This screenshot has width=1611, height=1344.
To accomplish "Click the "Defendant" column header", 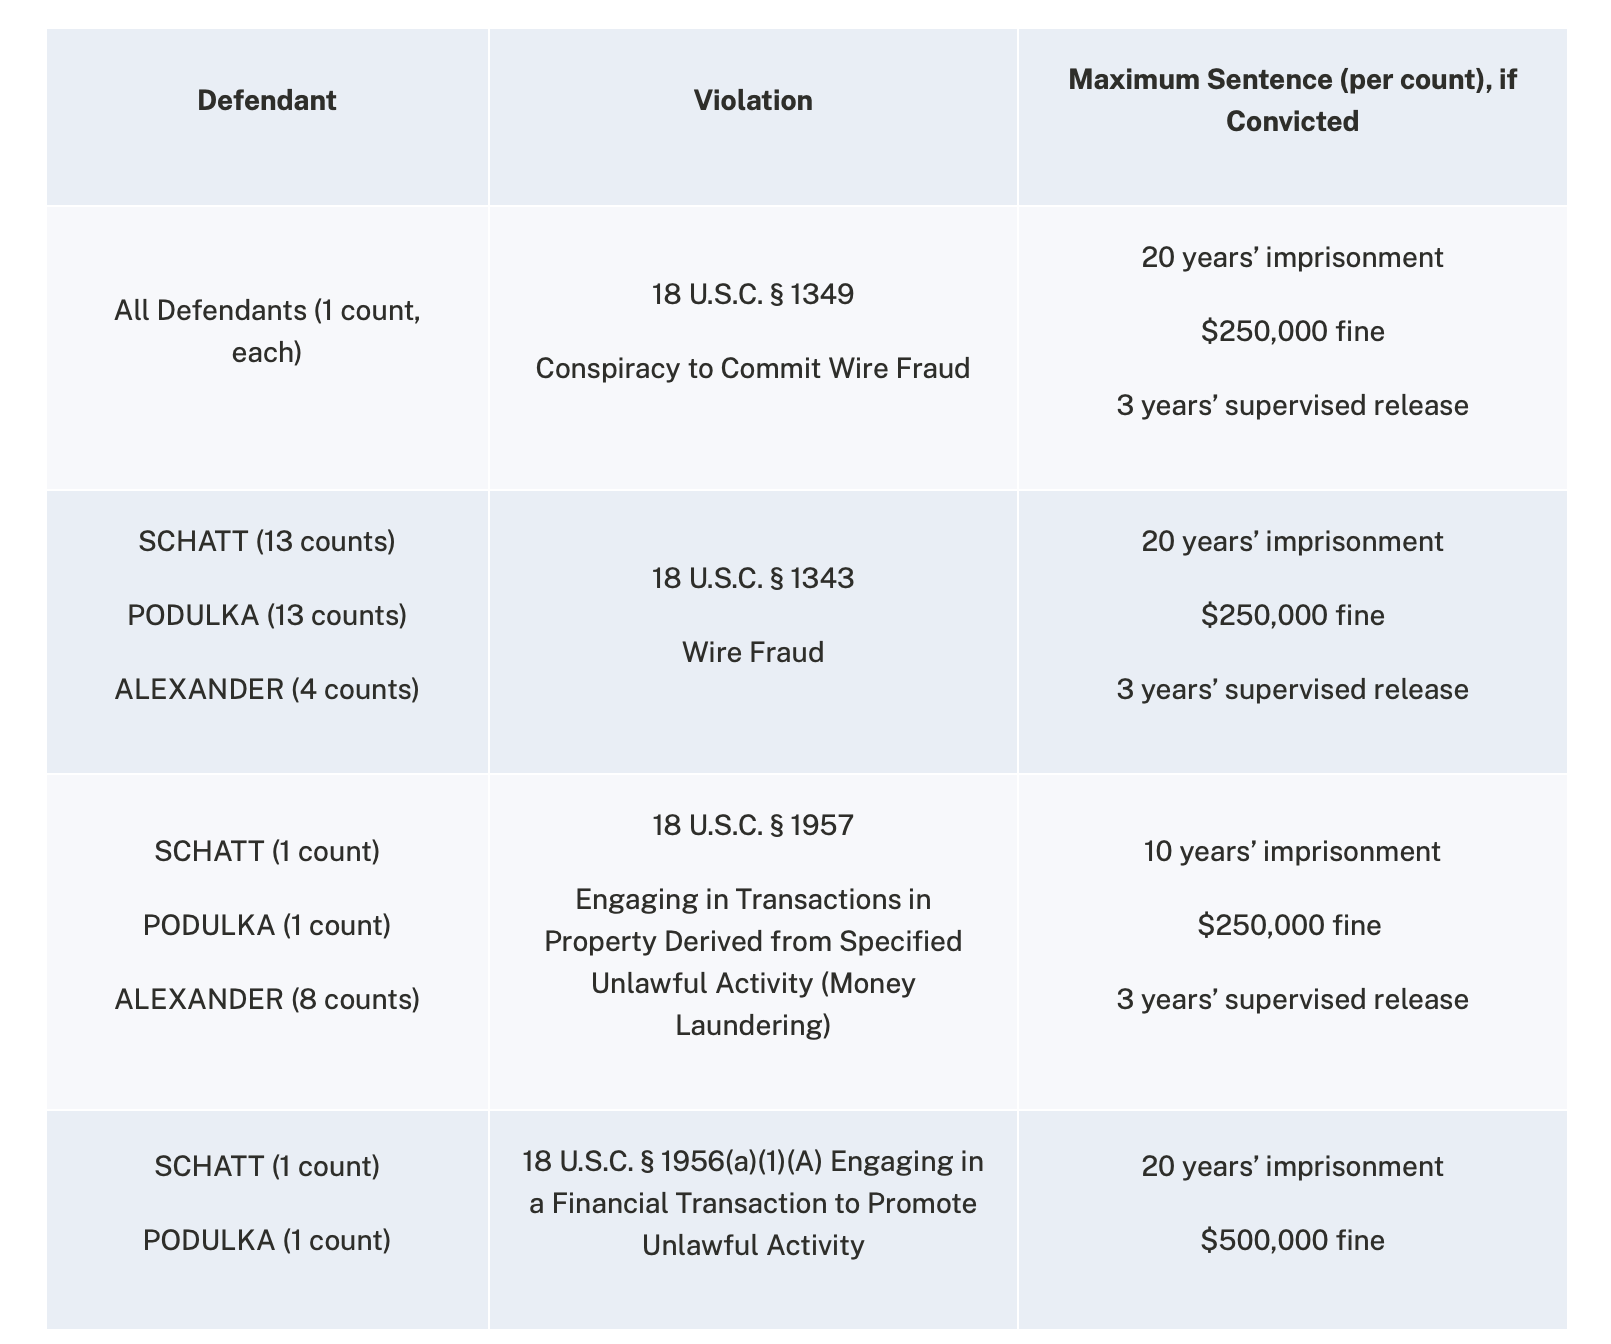I will (267, 101).
